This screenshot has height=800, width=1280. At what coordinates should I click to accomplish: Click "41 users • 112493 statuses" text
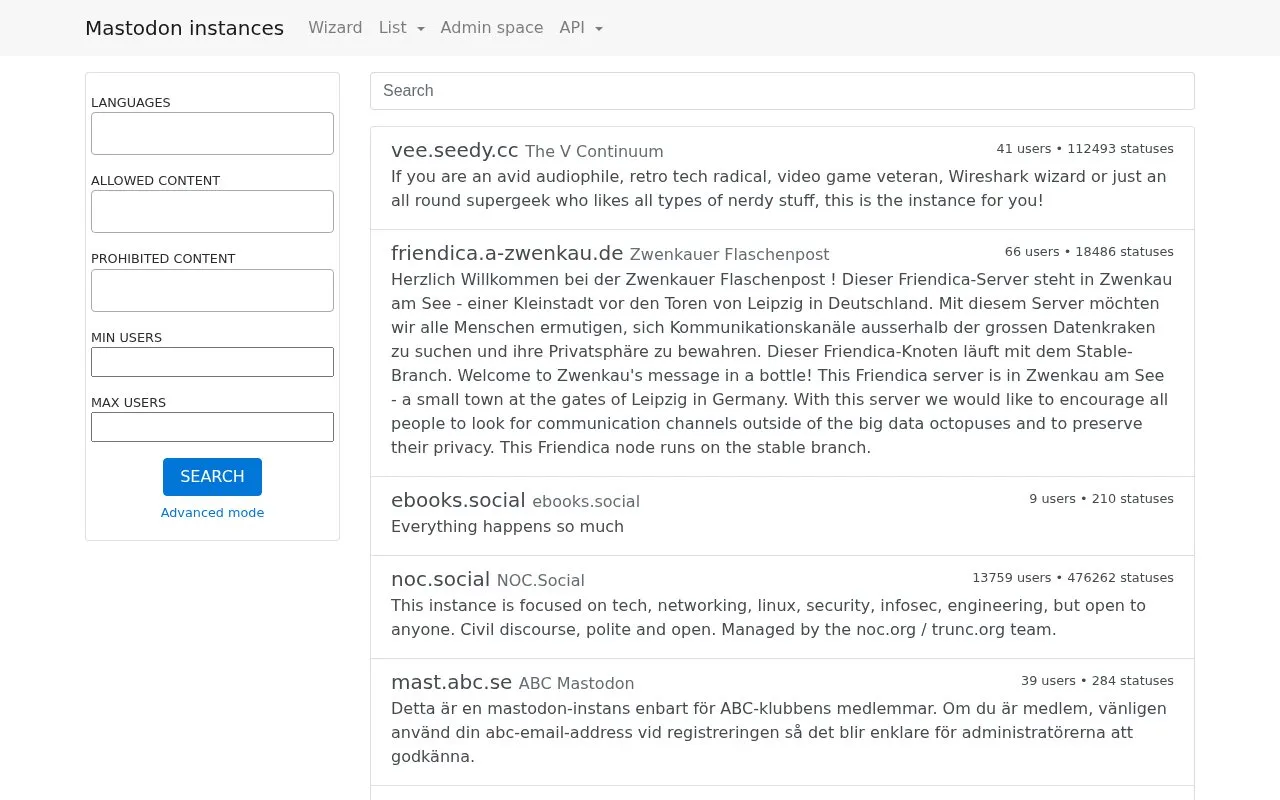[1085, 149]
